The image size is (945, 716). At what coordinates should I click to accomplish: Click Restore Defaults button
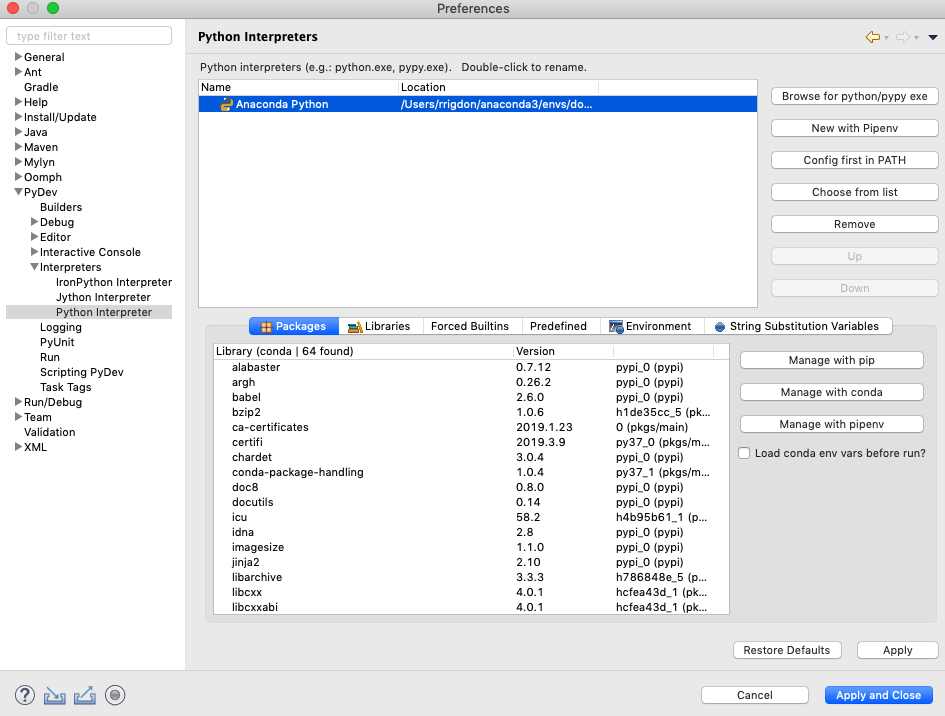pos(787,650)
